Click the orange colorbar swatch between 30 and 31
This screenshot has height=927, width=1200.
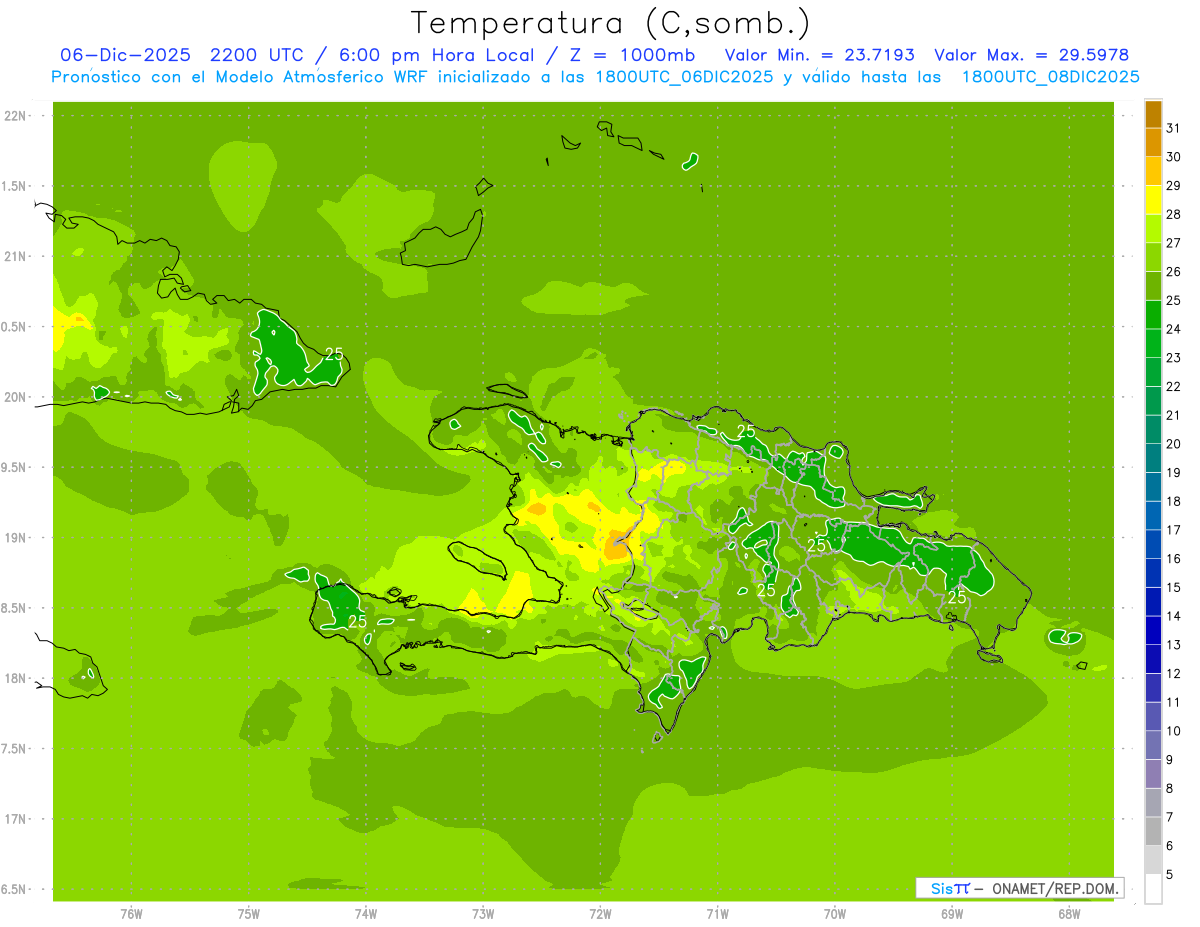tap(1153, 143)
